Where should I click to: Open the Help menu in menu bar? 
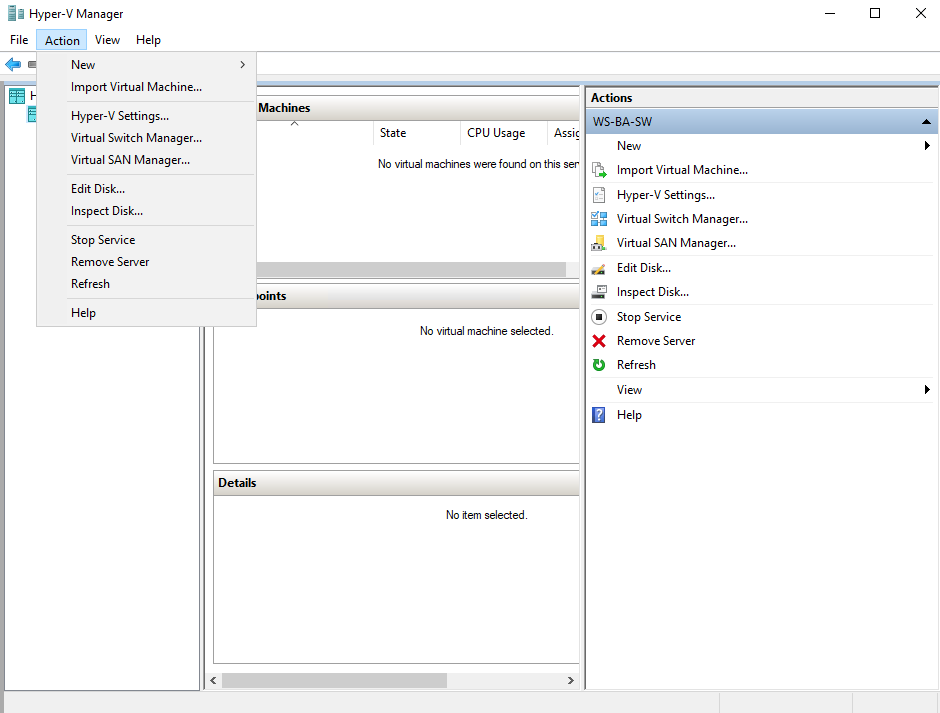click(148, 40)
